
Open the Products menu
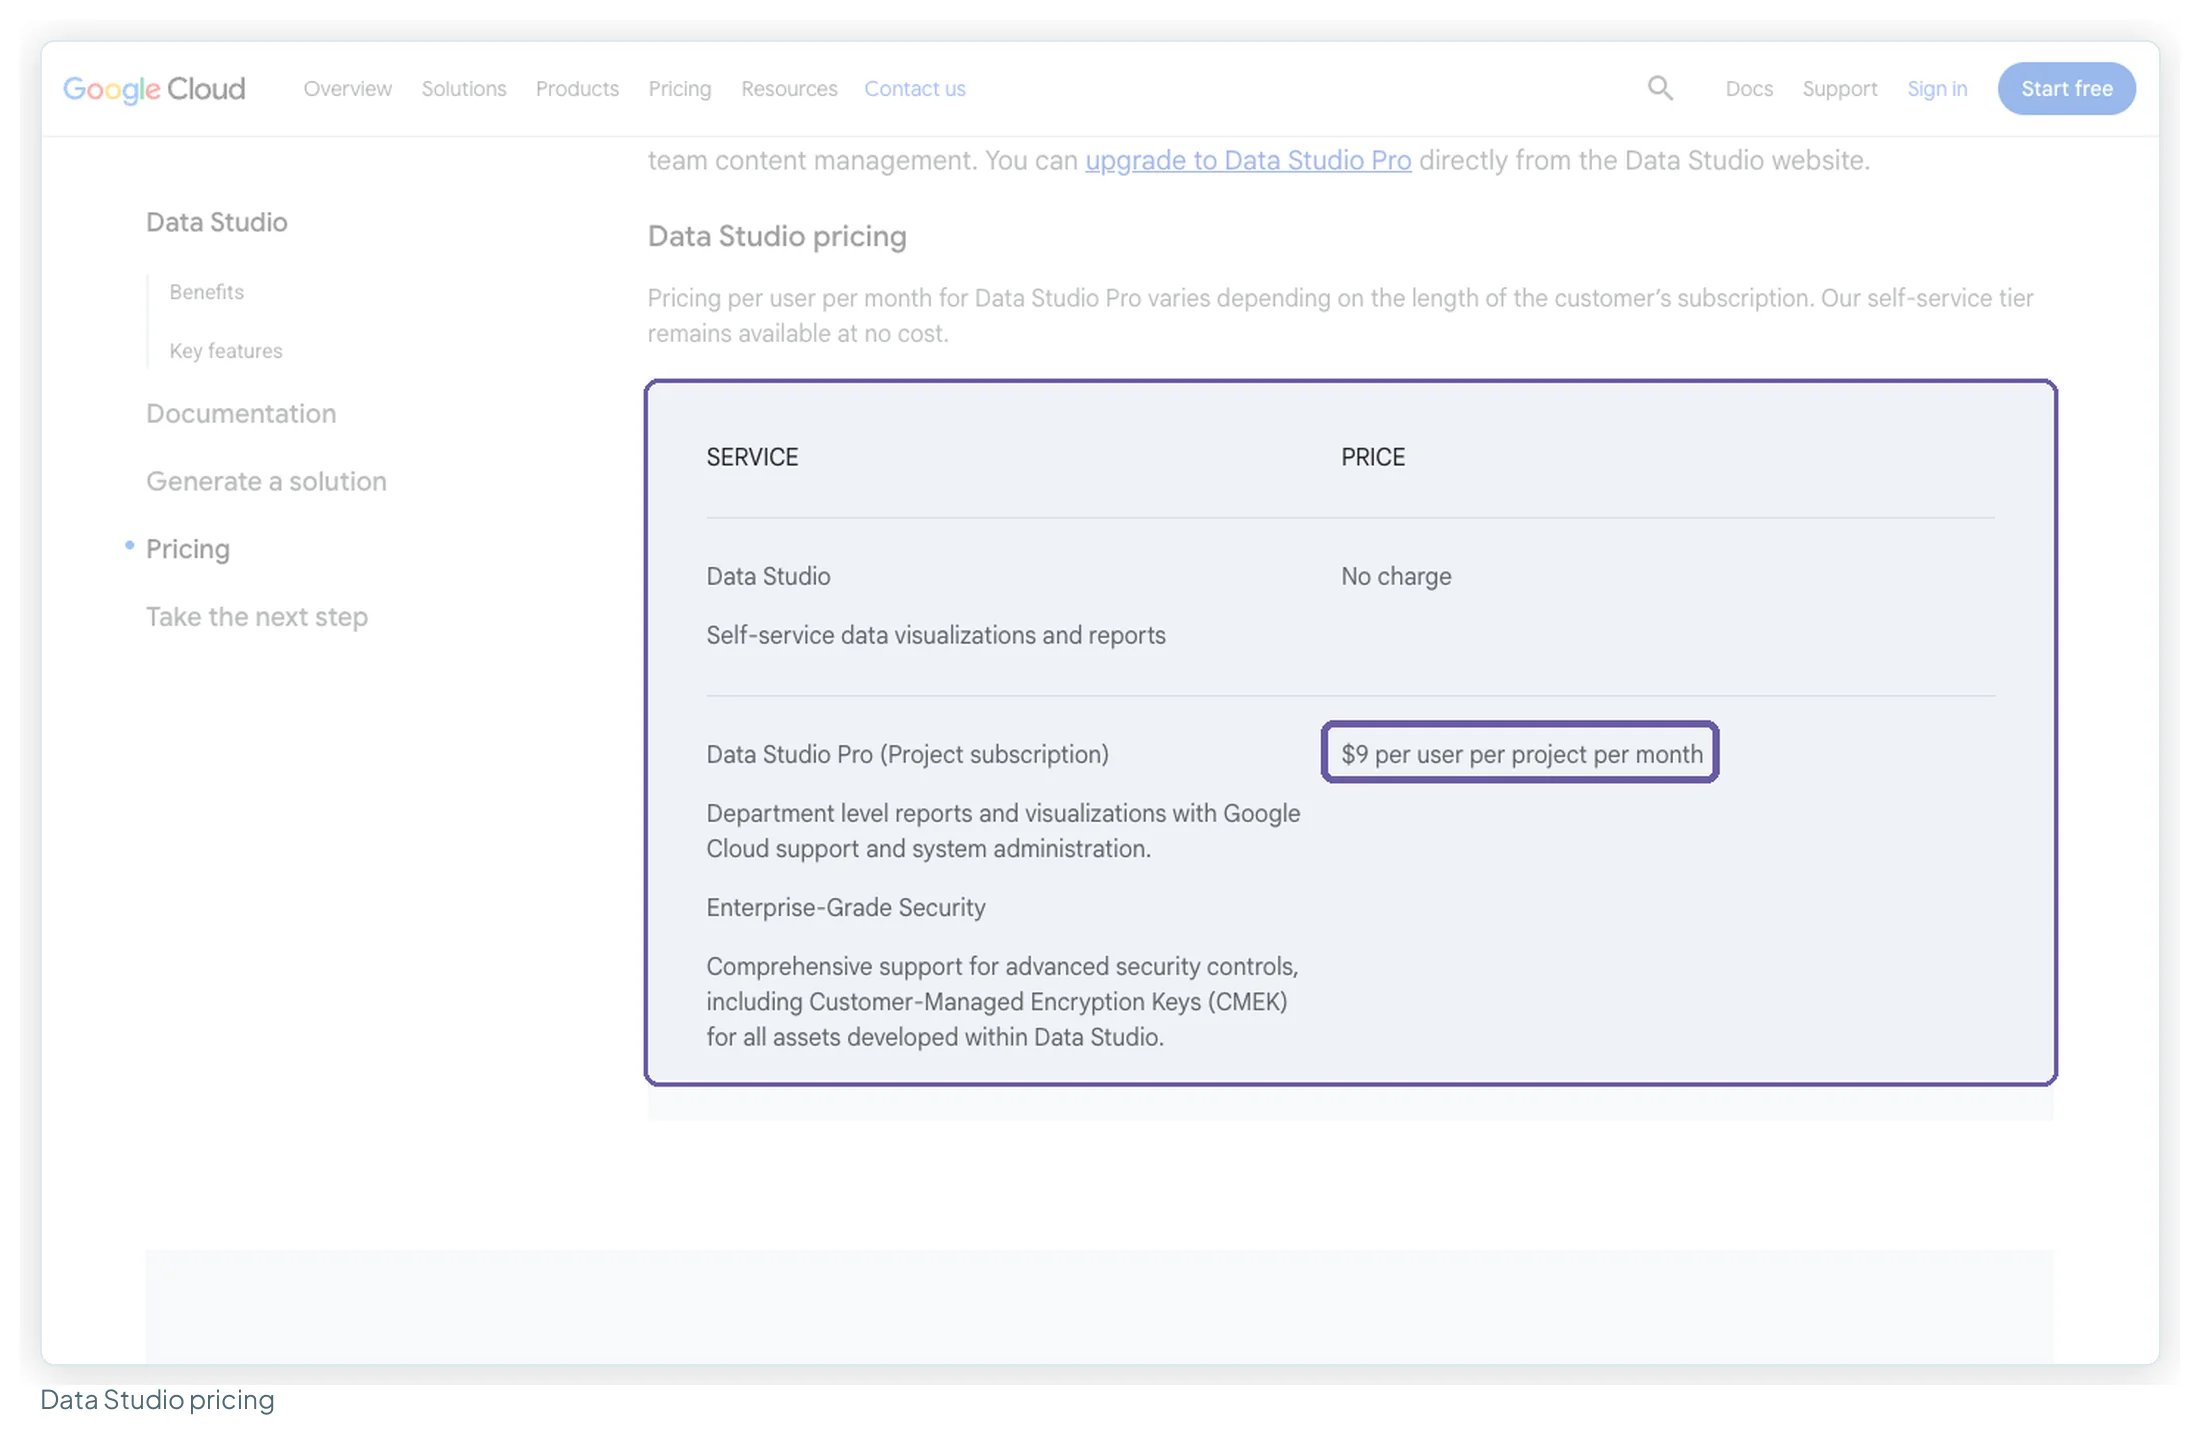[x=577, y=89]
